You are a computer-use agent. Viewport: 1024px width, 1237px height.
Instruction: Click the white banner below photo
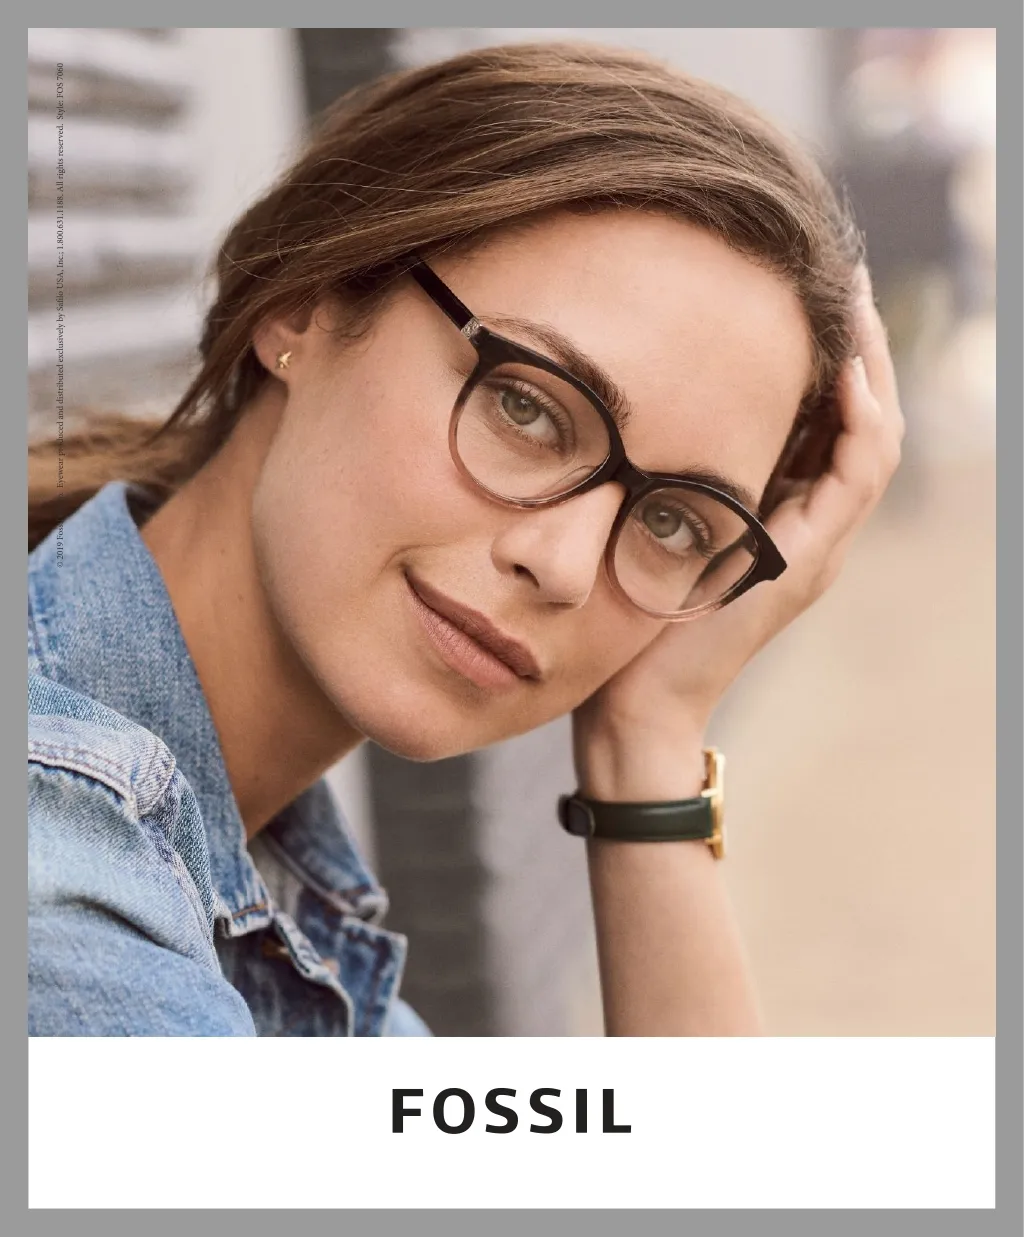511,1122
